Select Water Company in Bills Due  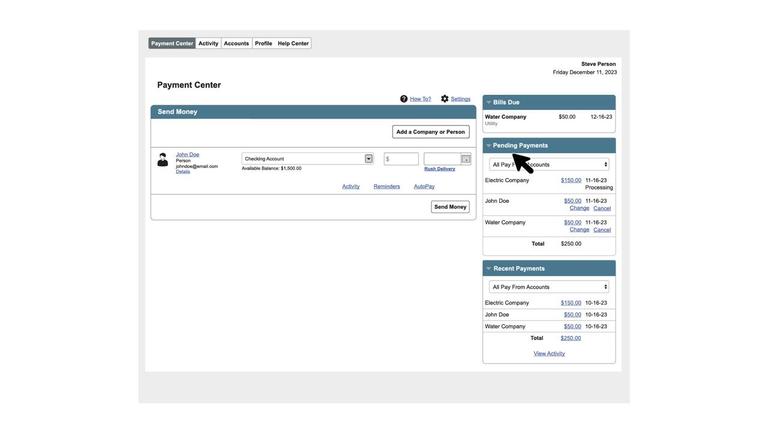pyautogui.click(x=505, y=117)
